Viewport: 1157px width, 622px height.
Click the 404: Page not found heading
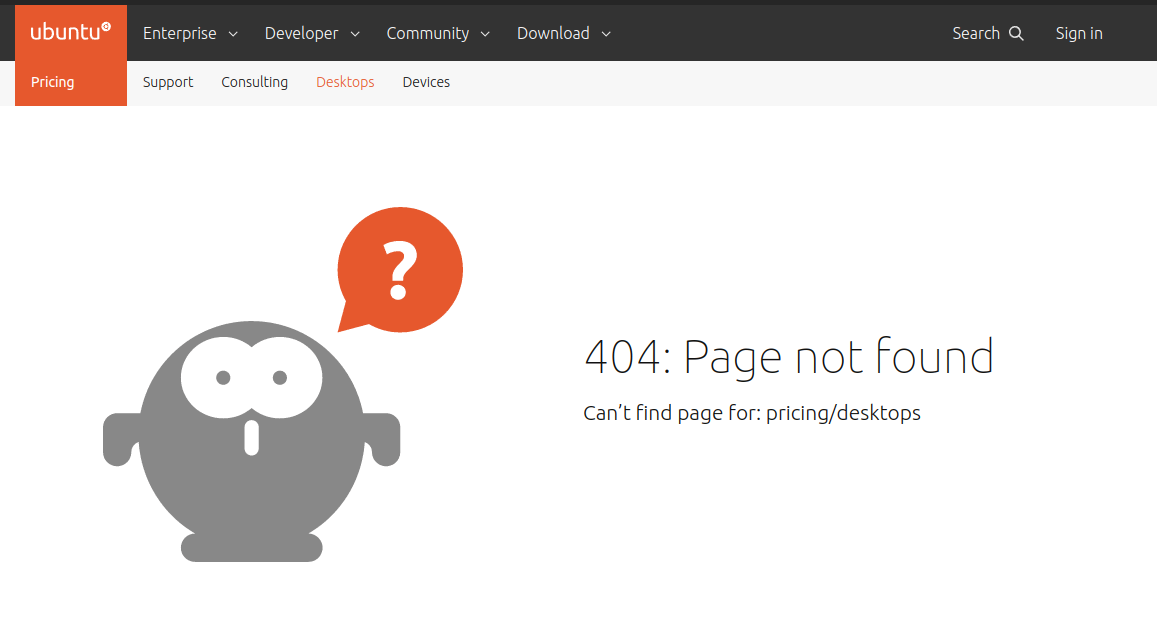[x=789, y=357]
